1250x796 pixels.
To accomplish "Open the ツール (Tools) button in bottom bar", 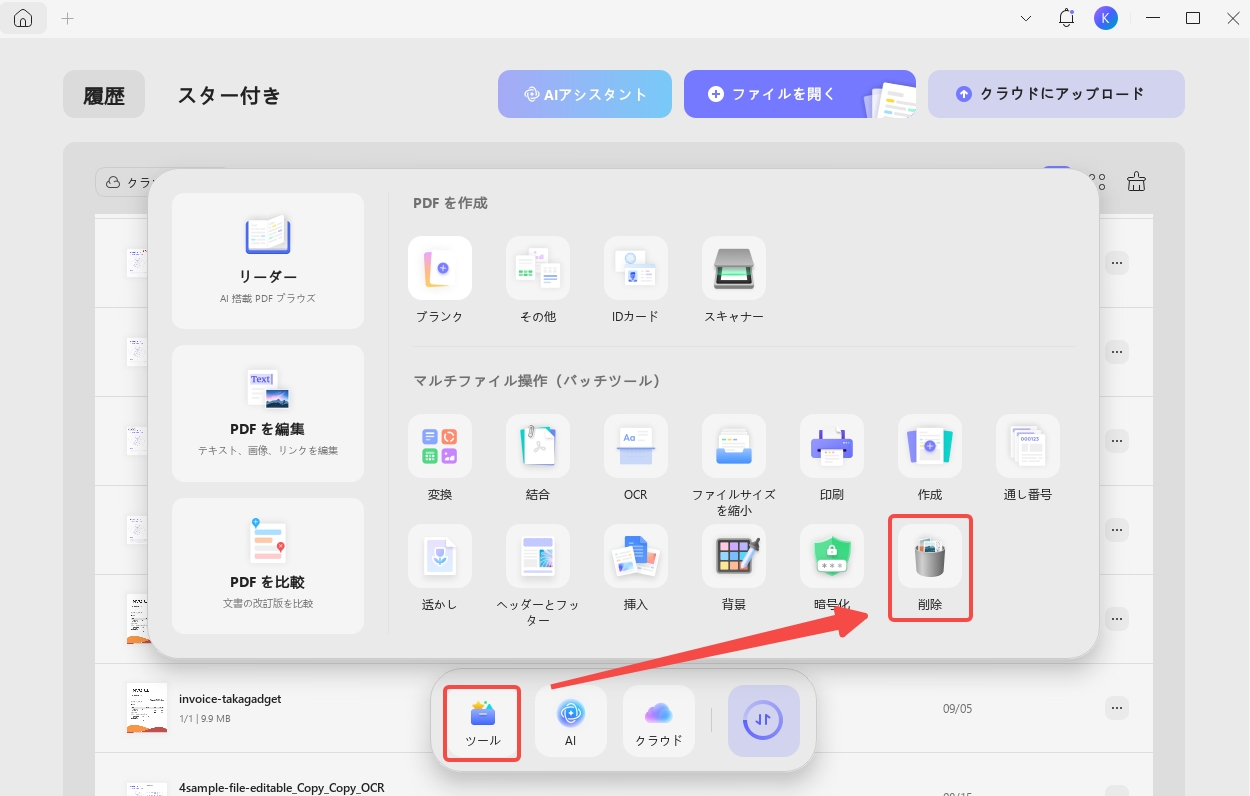I will click(x=482, y=722).
